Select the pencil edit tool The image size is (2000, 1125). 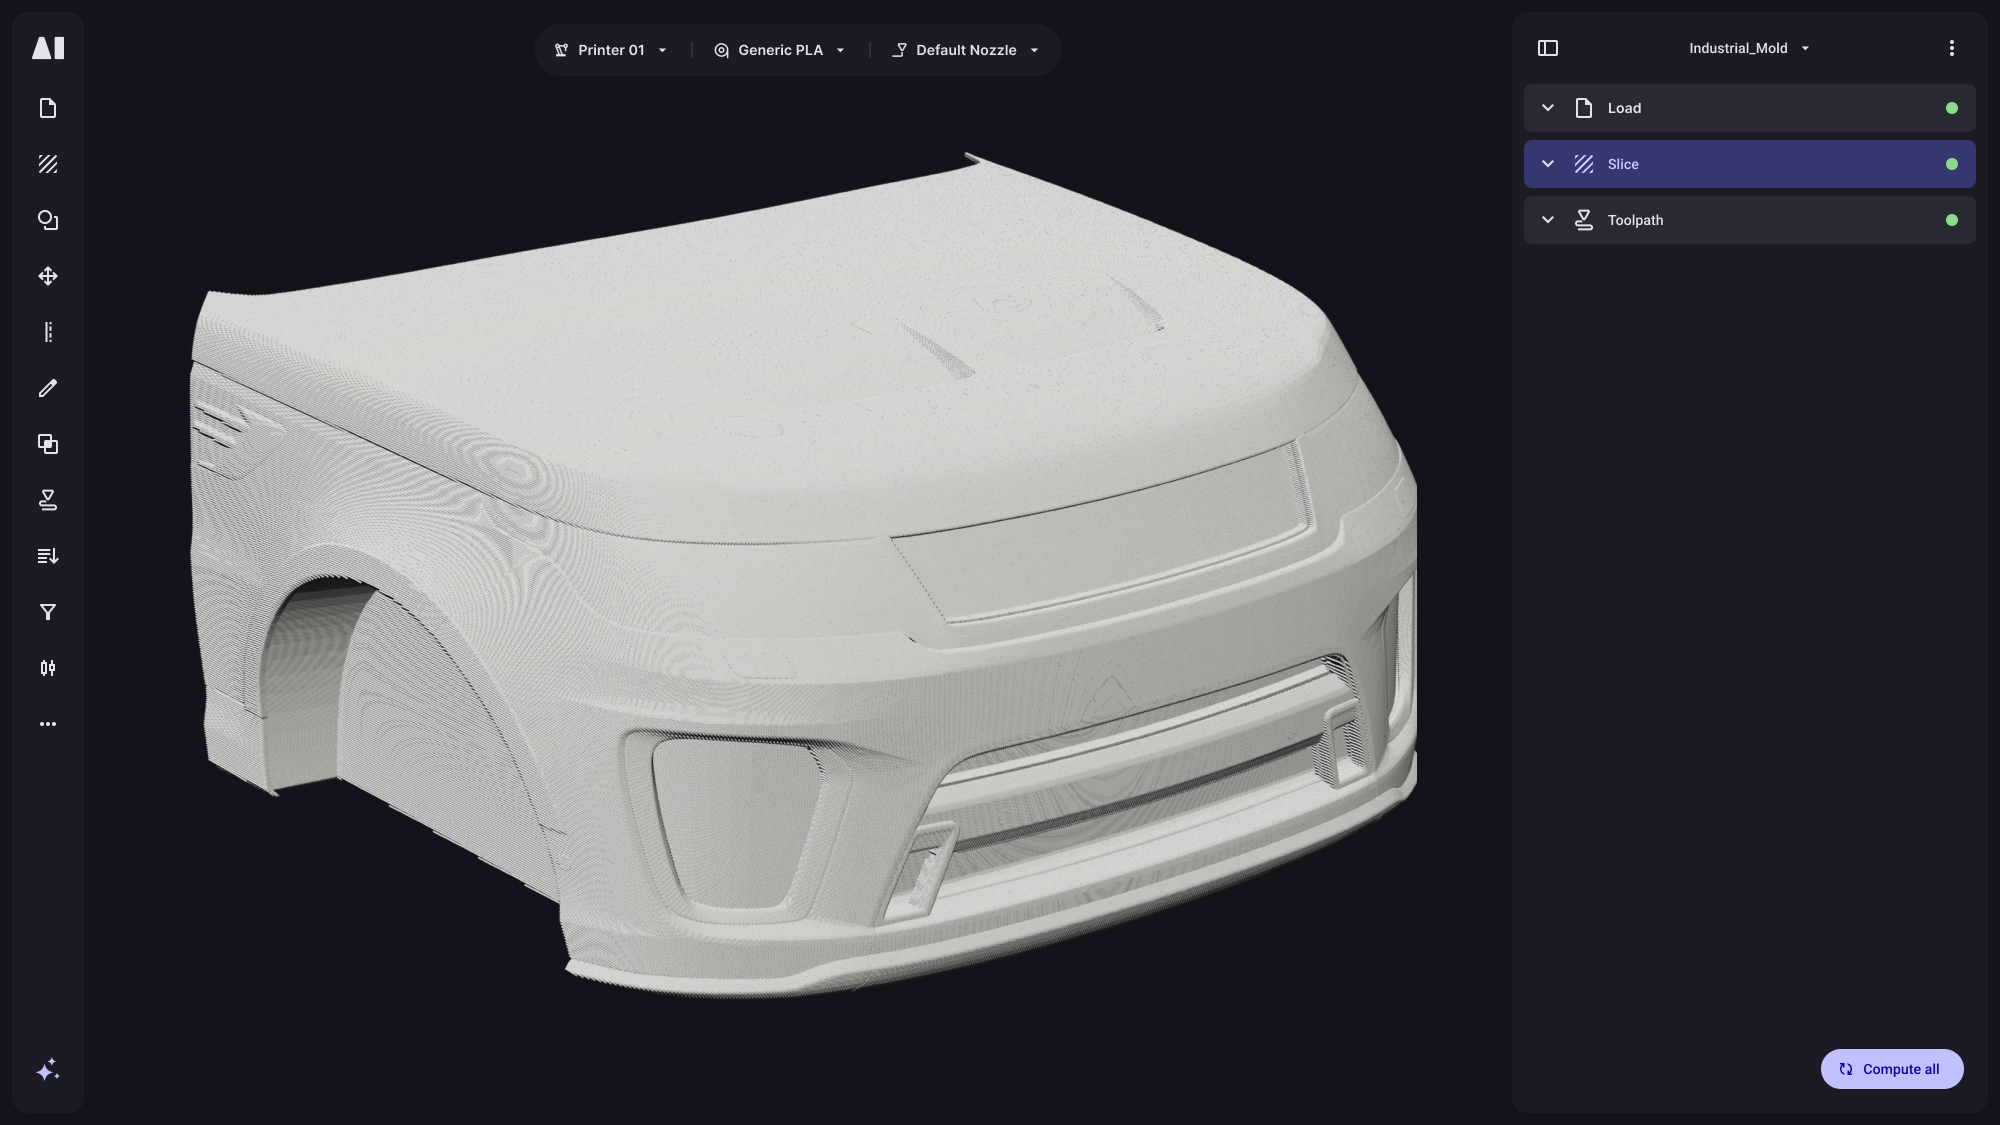pos(48,388)
